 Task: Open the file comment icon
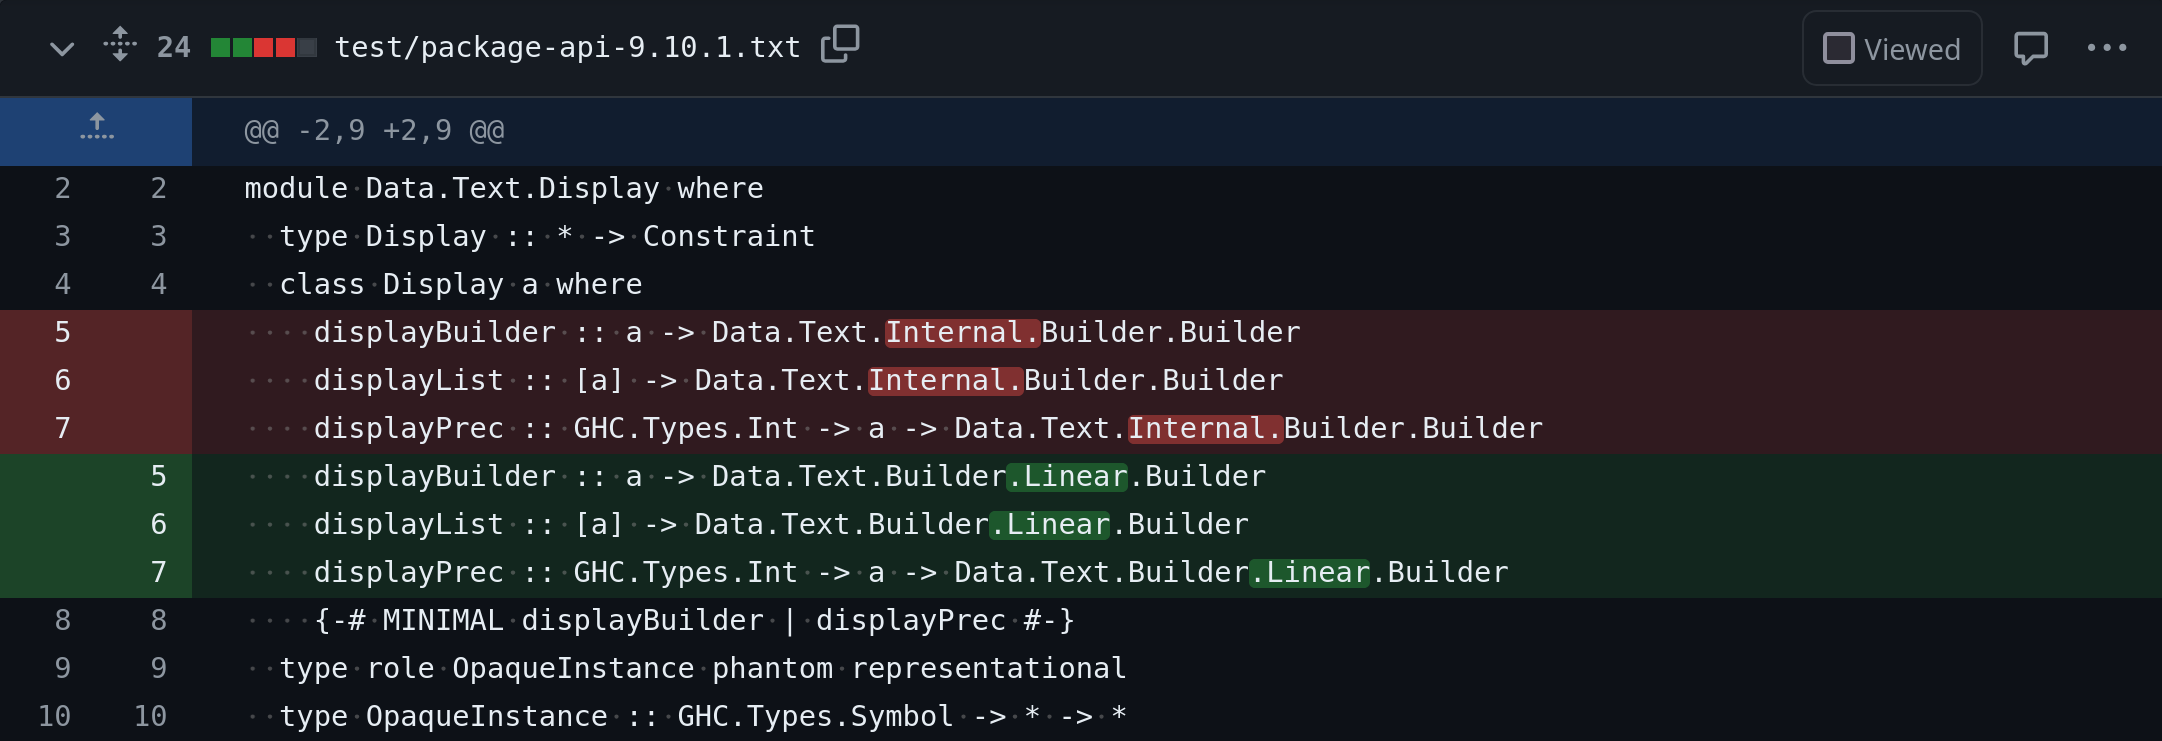pyautogui.click(x=2030, y=48)
